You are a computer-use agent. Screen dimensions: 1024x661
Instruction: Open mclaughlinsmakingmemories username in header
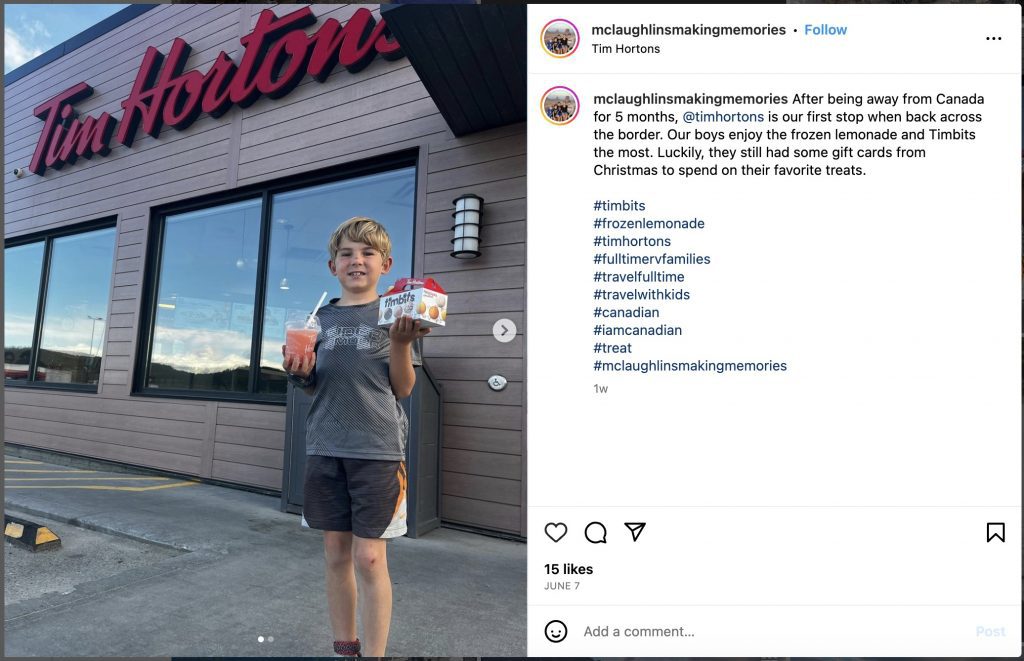coord(688,30)
